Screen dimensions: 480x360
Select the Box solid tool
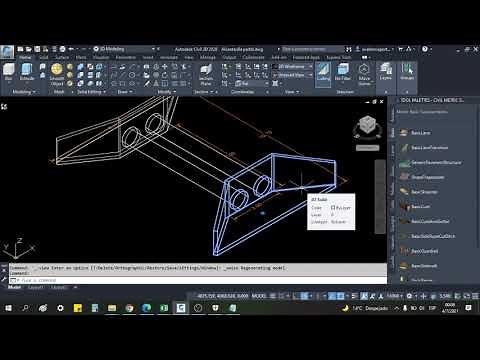[9, 72]
